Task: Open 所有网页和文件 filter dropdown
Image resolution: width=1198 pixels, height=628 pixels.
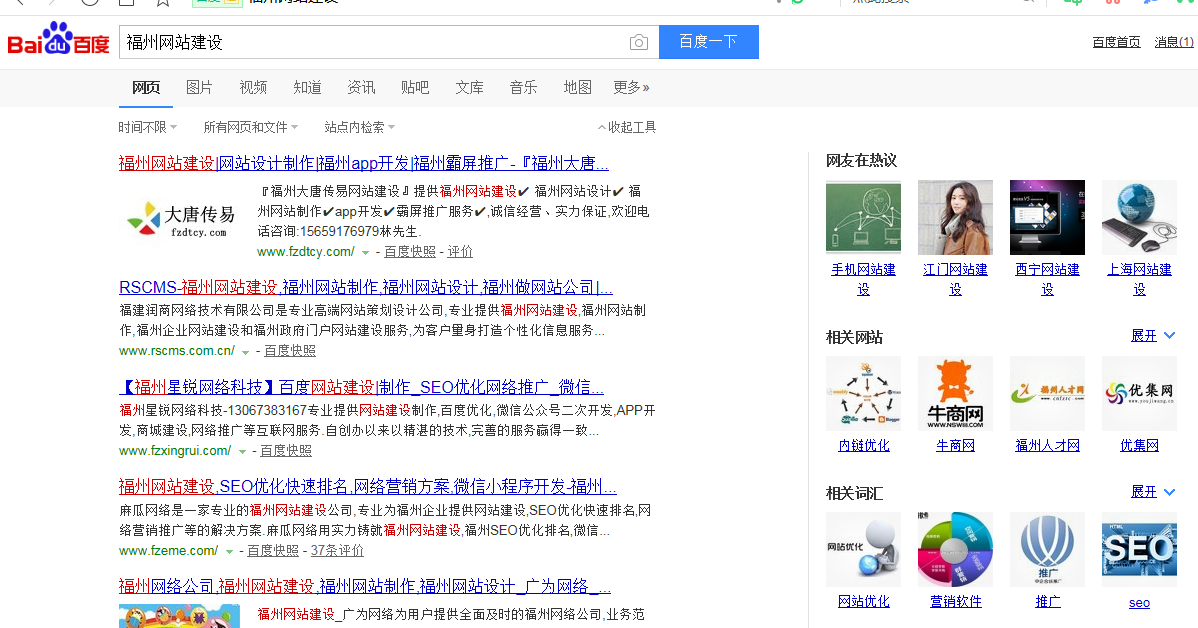Action: (x=251, y=127)
